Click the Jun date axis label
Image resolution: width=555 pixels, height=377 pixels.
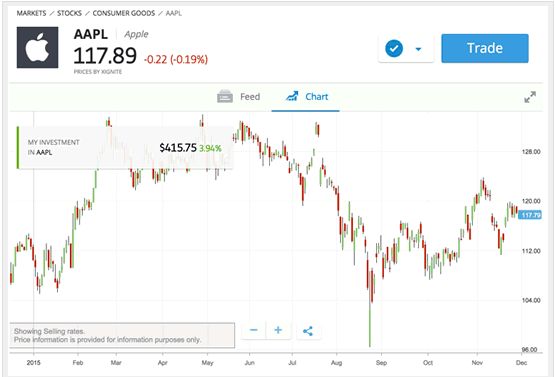point(250,363)
